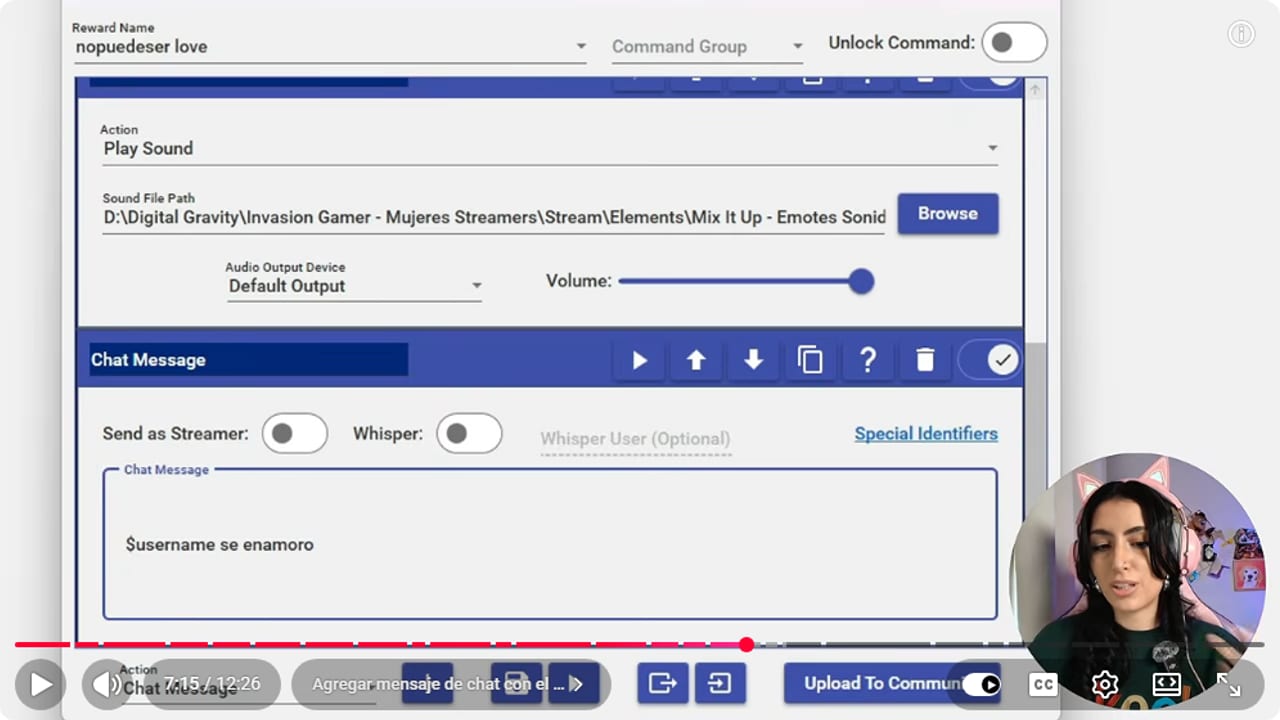This screenshot has width=1280, height=720.
Task: Enable Send as Streamer switch
Action: 294,434
